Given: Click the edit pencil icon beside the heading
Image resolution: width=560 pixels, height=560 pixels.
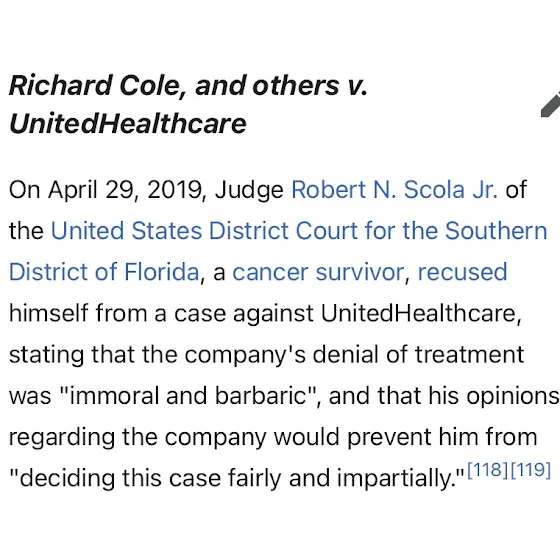Looking at the screenshot, I should tap(551, 105).
